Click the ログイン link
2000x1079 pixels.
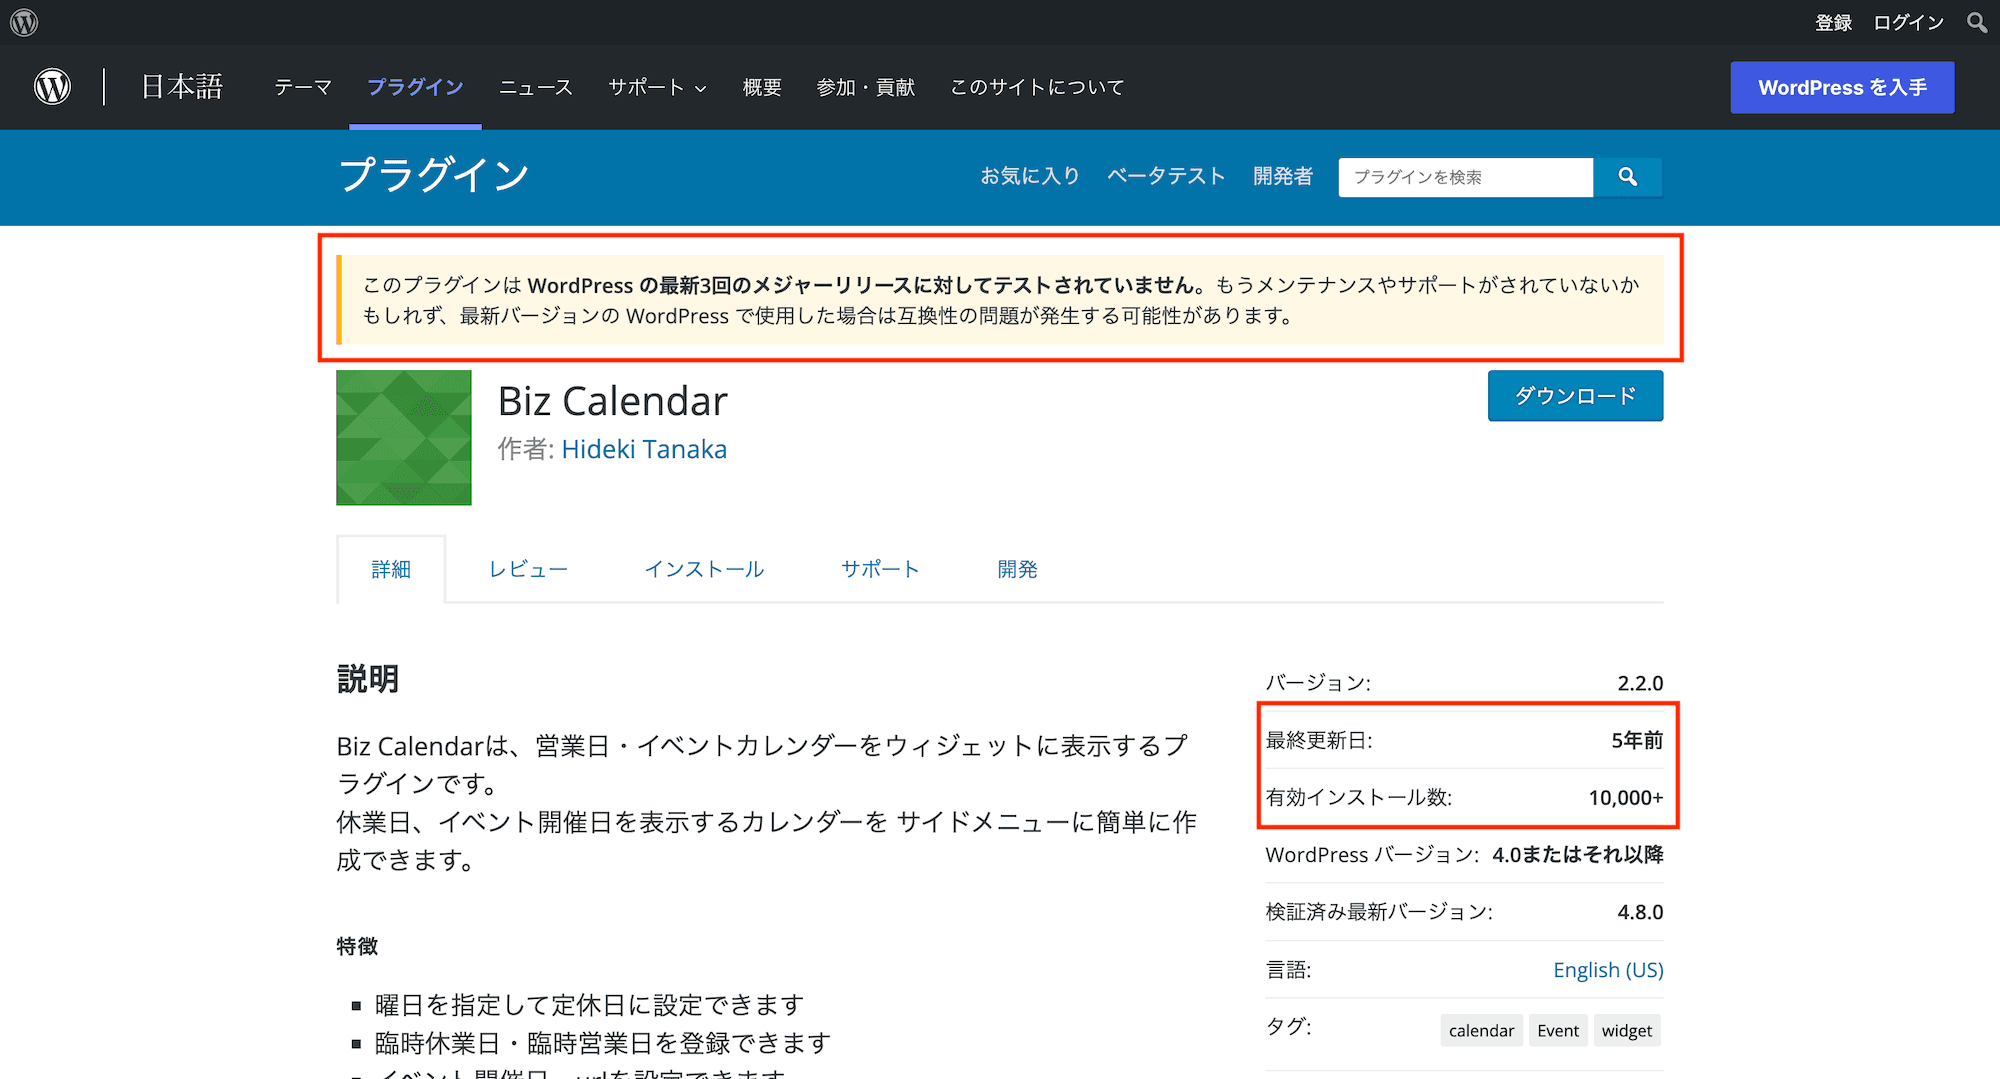pos(1908,22)
